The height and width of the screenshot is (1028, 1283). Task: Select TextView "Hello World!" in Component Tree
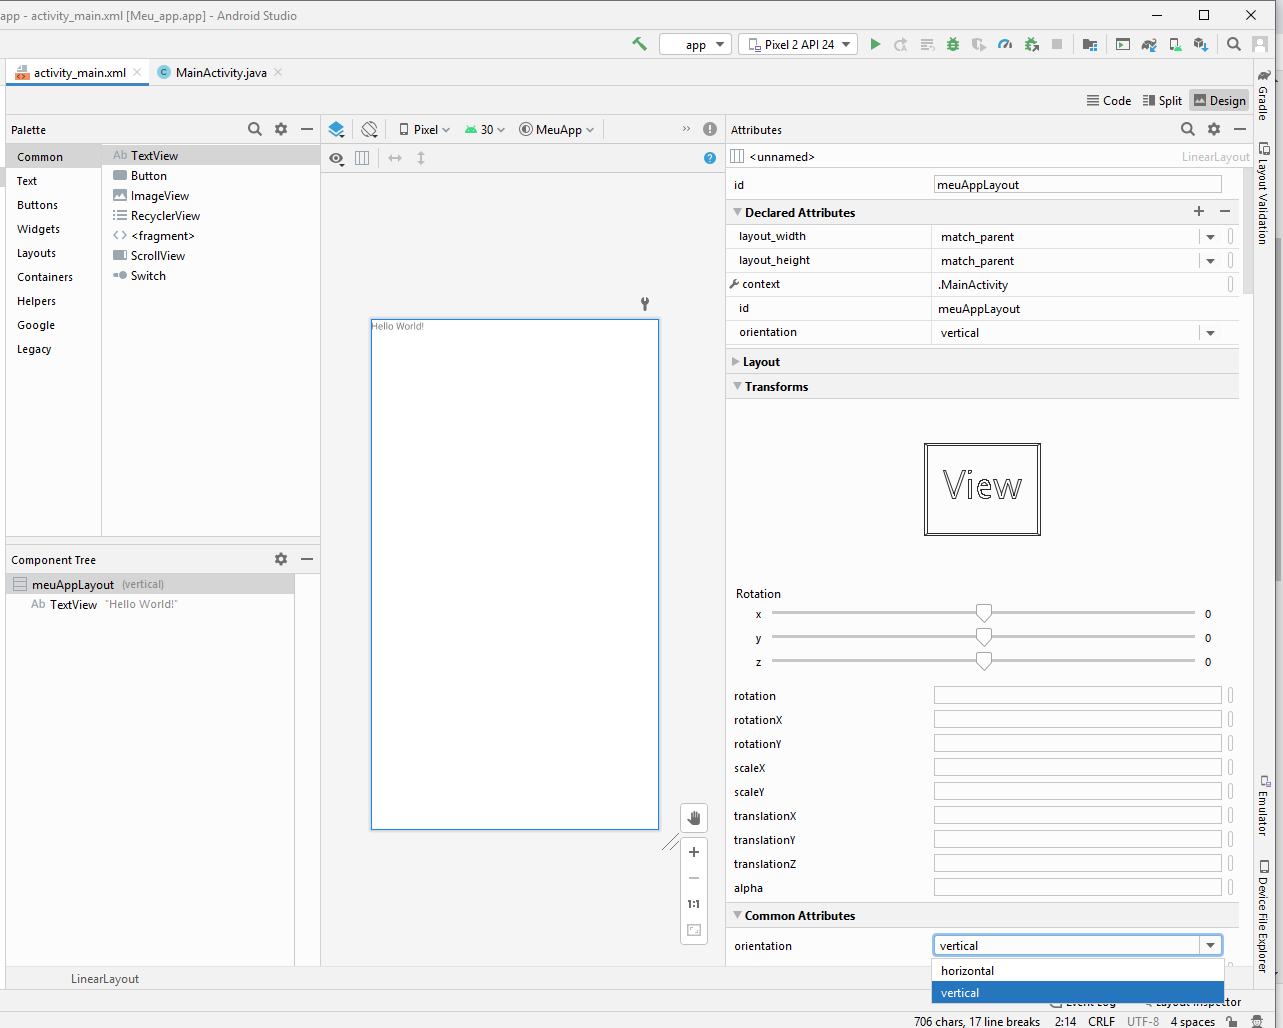pos(74,605)
